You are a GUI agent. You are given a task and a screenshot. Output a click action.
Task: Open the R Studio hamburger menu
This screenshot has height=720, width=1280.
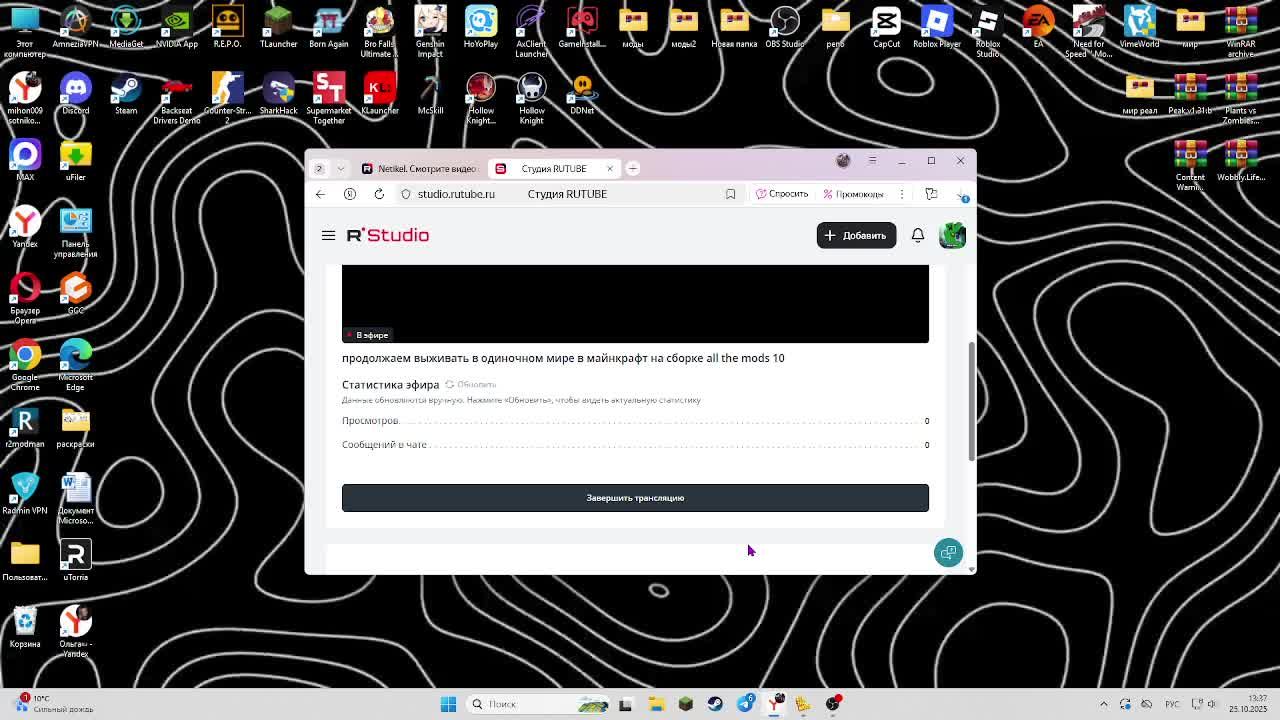(x=328, y=235)
